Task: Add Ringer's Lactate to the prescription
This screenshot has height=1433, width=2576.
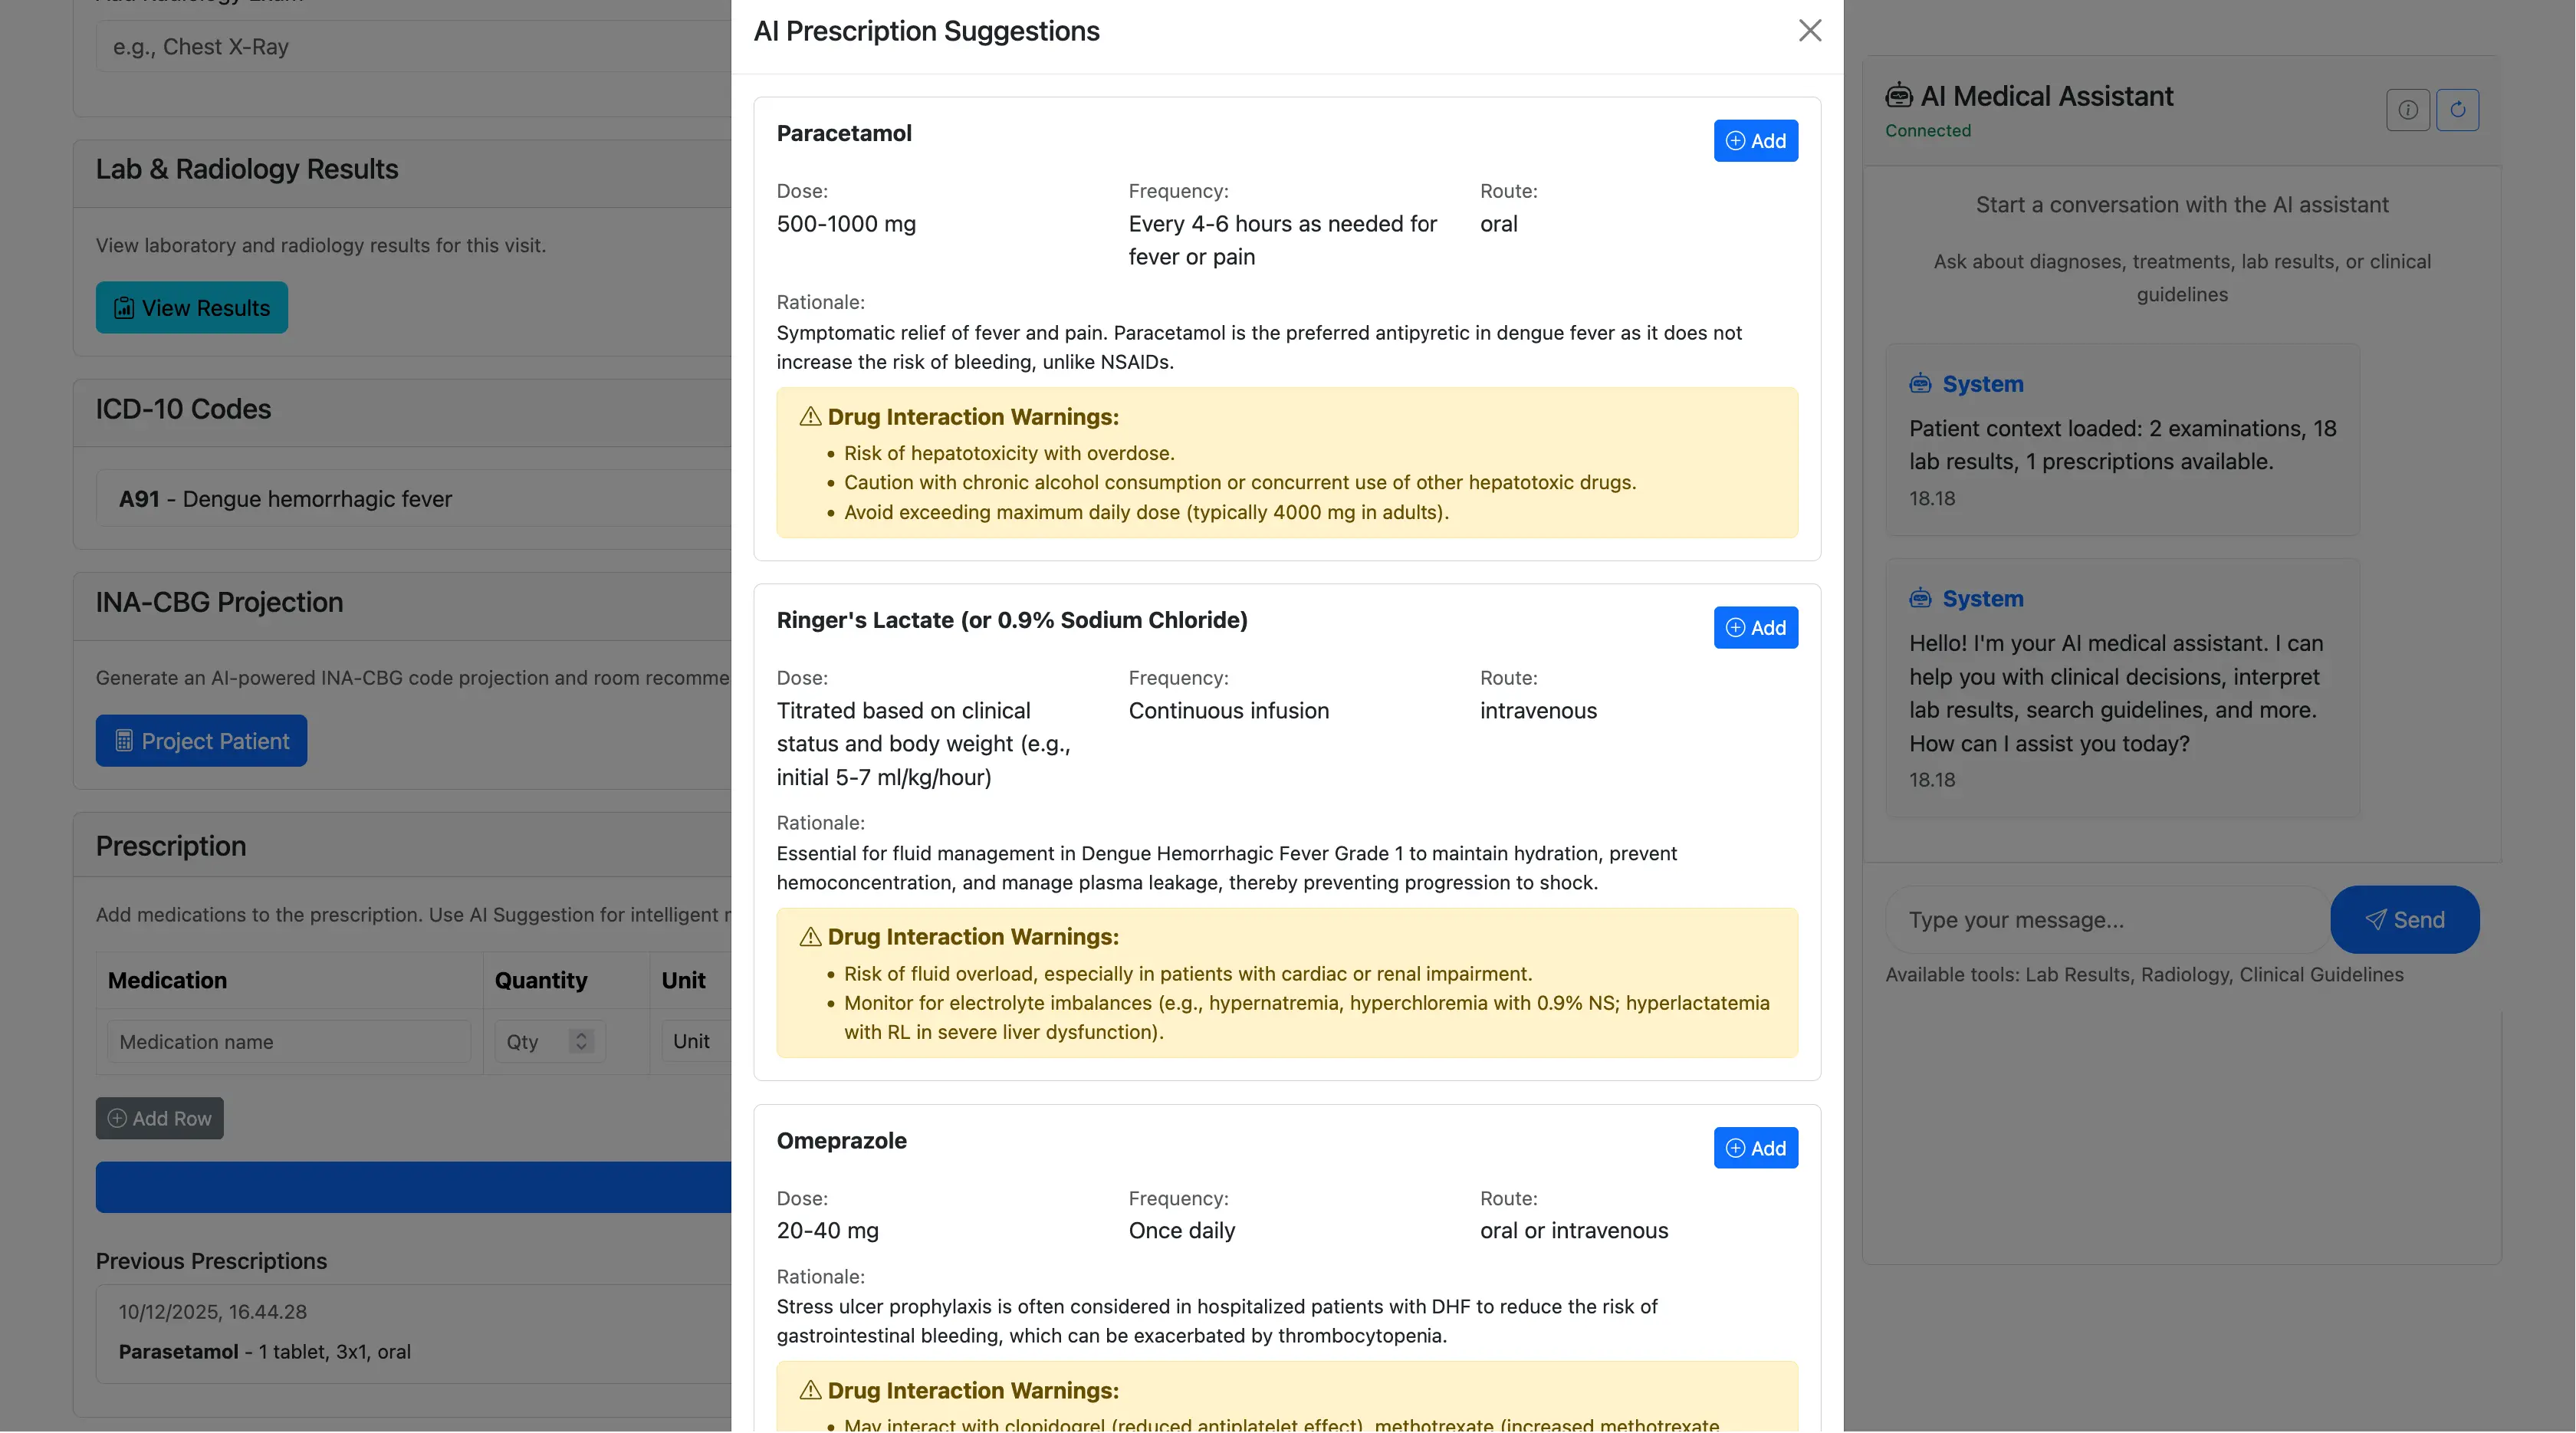Action: click(1755, 628)
